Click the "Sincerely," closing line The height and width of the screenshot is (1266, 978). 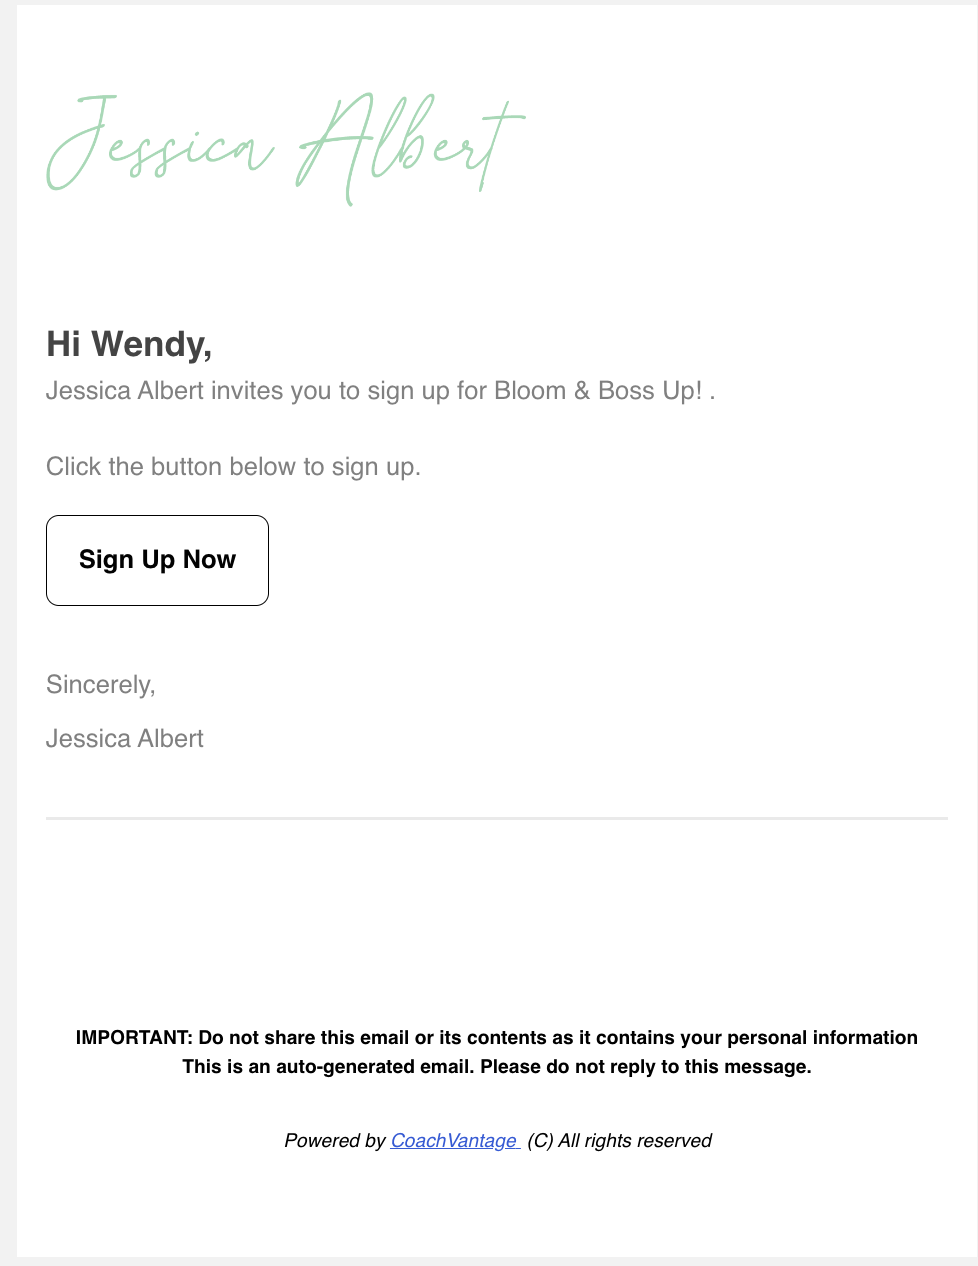[x=101, y=685]
